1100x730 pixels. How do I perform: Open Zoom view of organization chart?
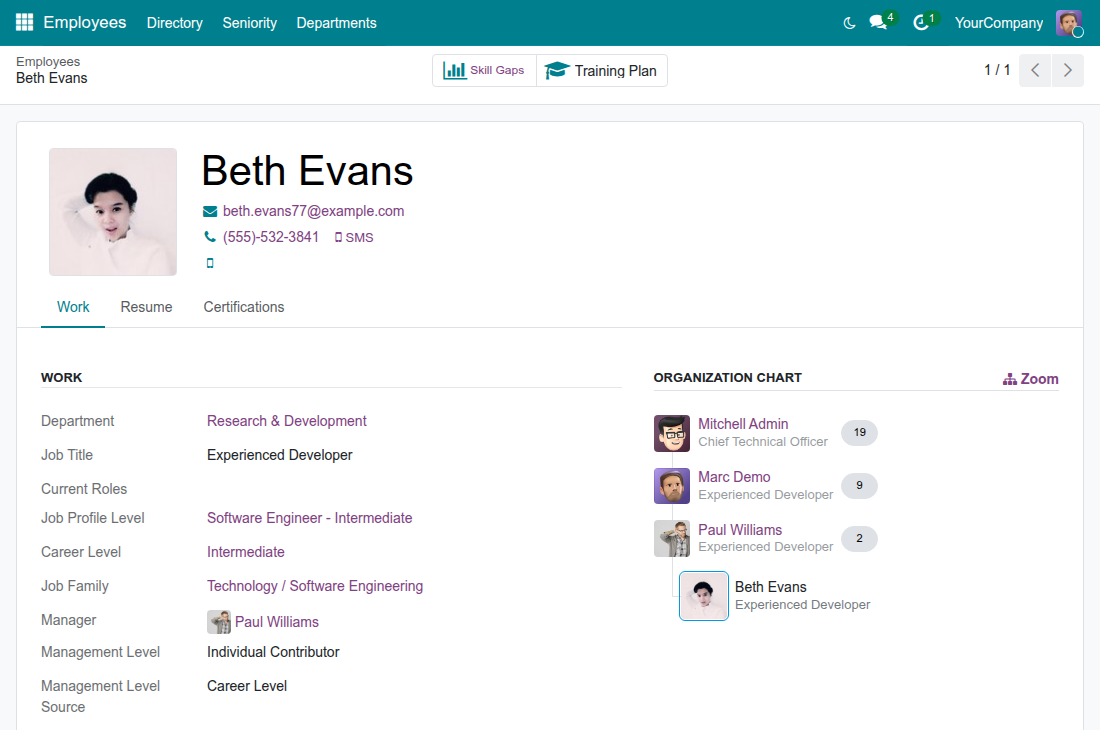tap(1031, 379)
